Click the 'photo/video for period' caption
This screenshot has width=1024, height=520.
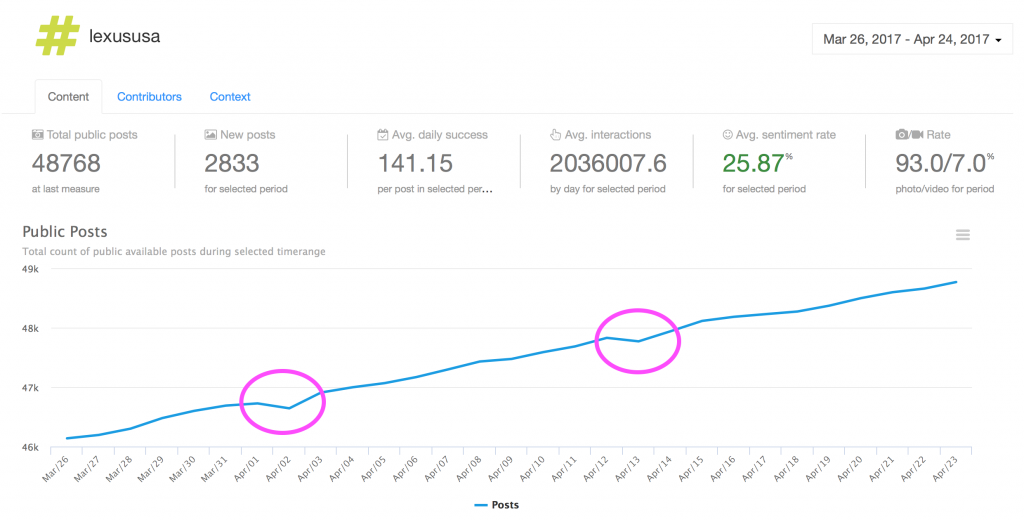pos(944,189)
